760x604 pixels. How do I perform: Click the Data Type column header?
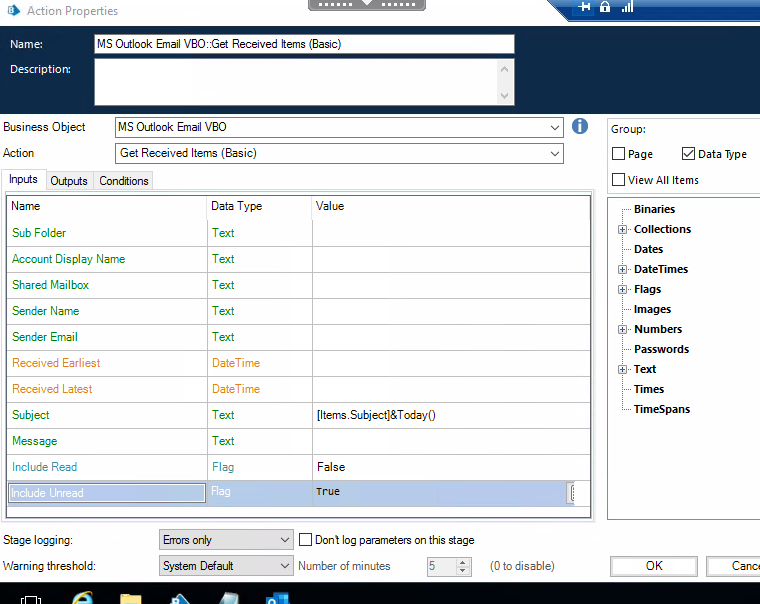pyautogui.click(x=259, y=206)
